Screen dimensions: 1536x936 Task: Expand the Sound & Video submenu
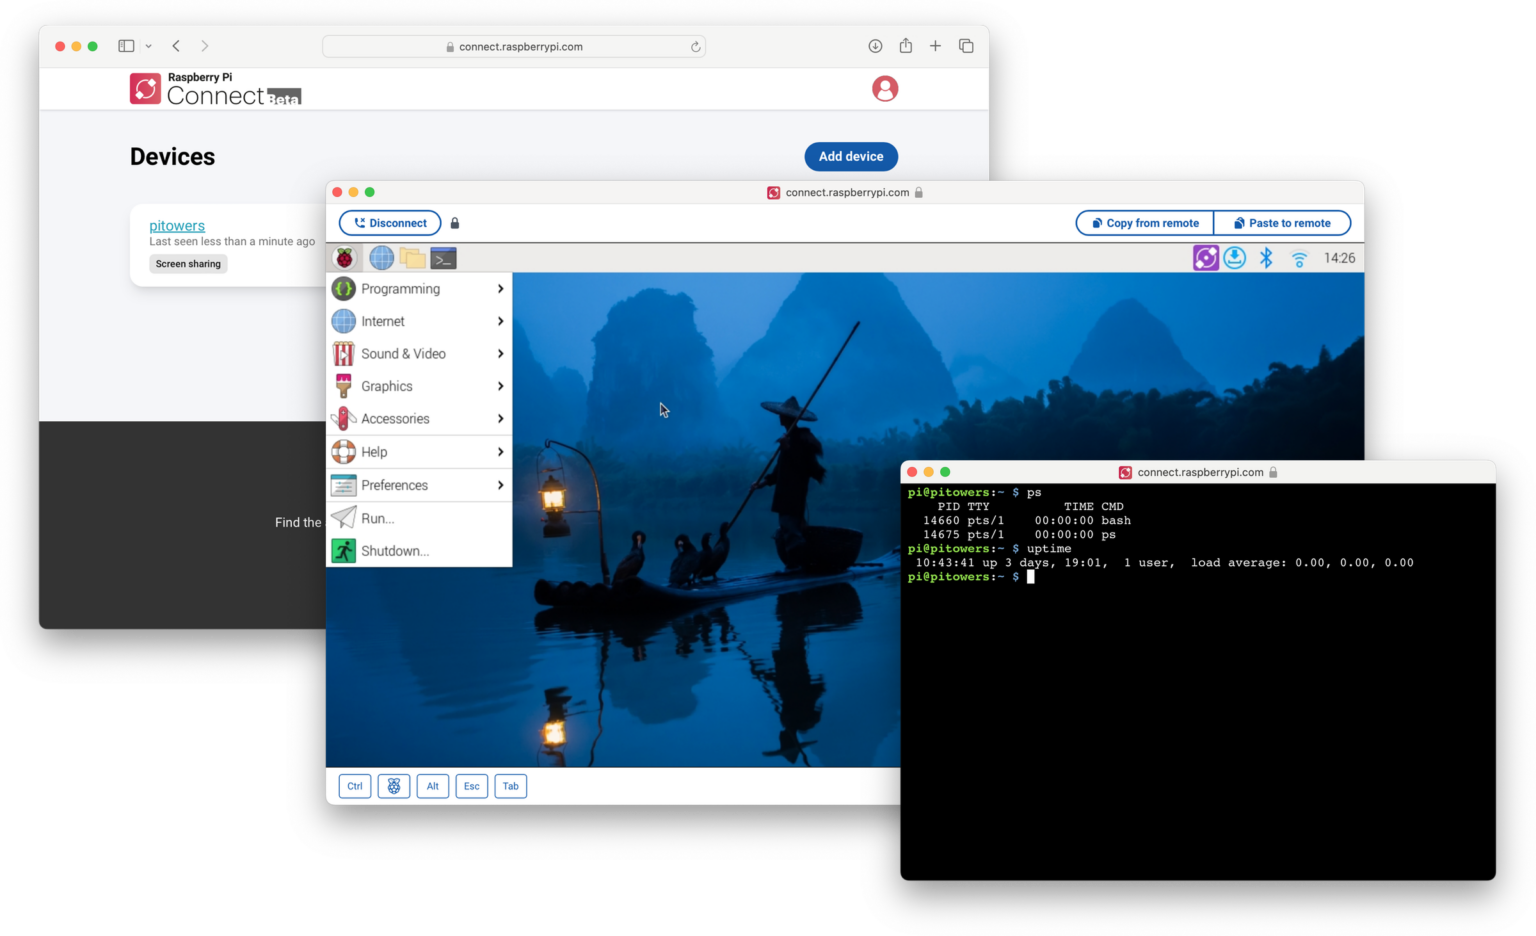pos(404,353)
